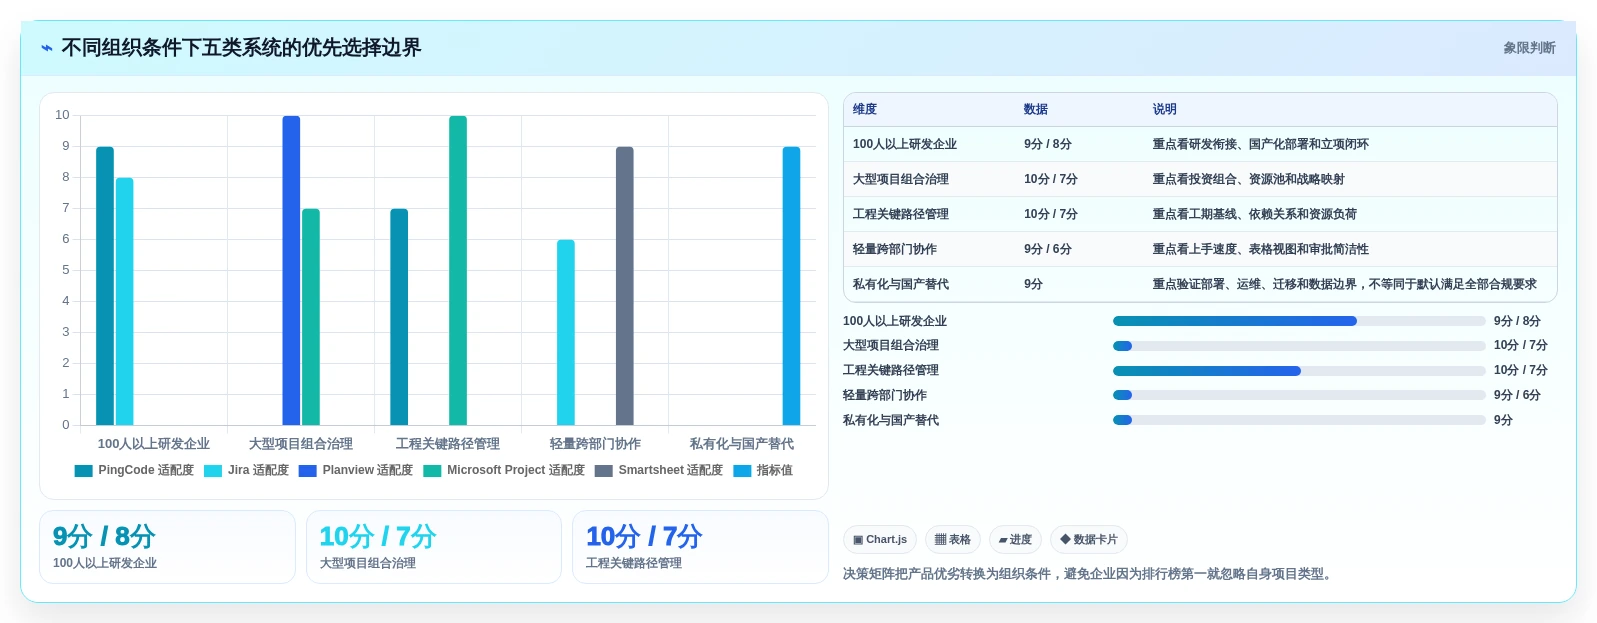
Task: Toggle PingCode 适配度 legend swatch
Action: (x=83, y=471)
